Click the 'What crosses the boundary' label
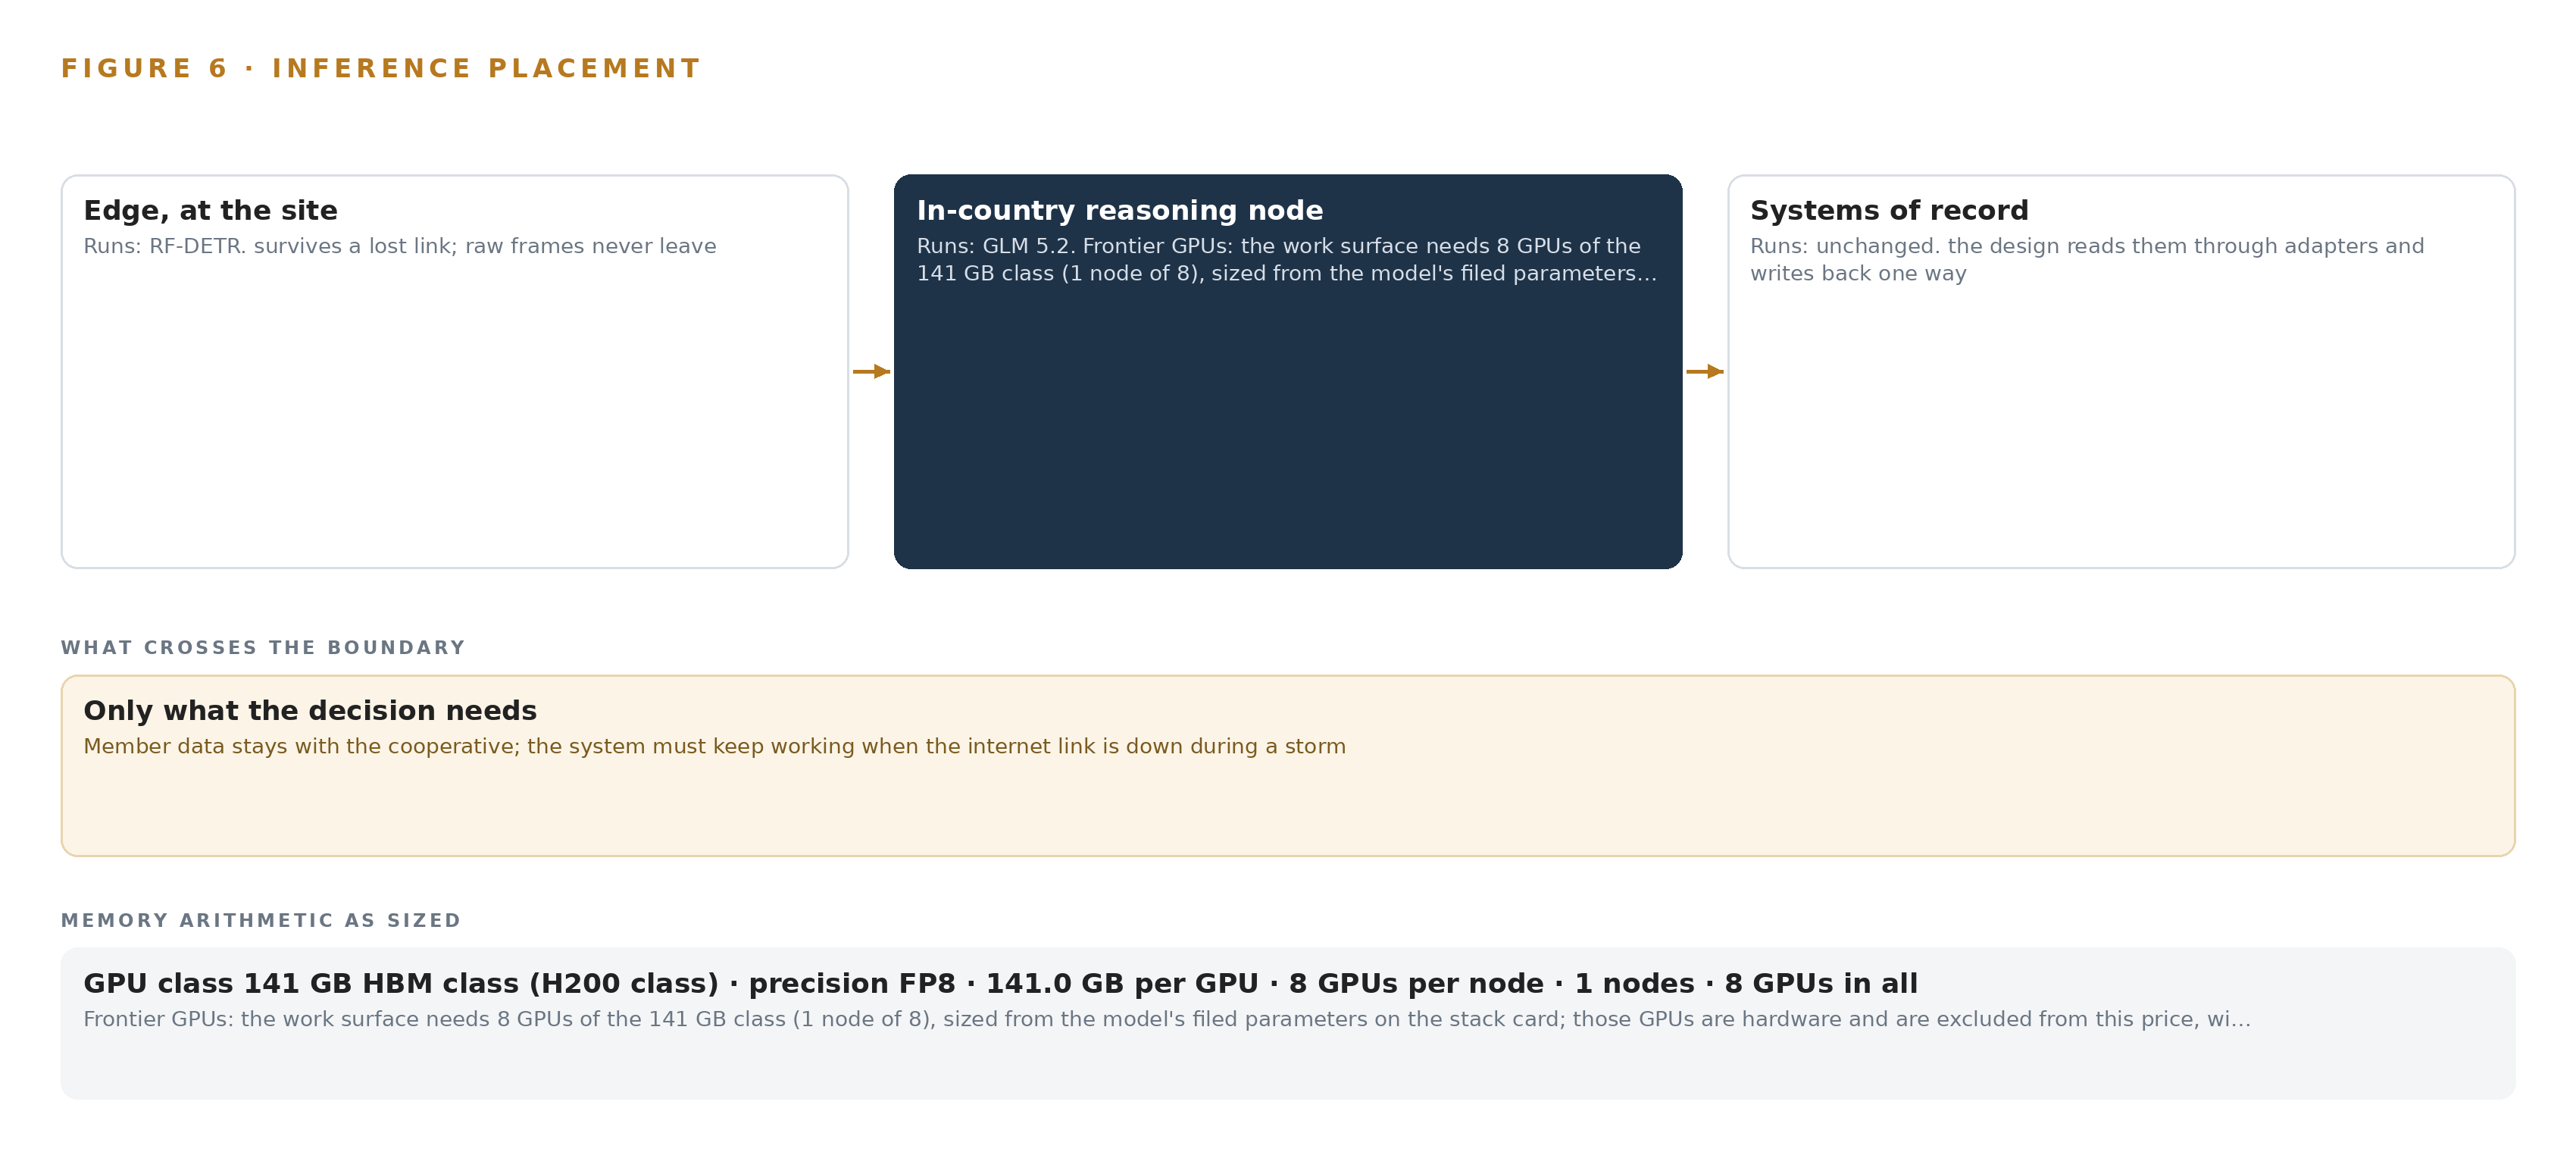 click(263, 647)
